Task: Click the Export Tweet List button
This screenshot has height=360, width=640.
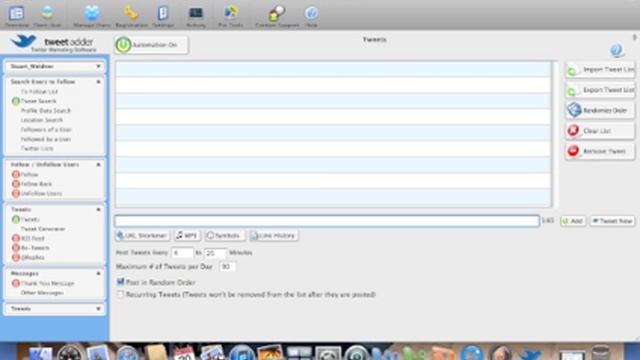Action: [x=600, y=90]
